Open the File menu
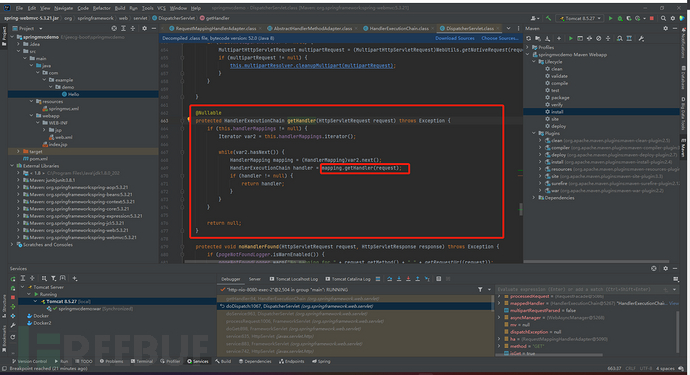The image size is (690, 375). pos(19,8)
